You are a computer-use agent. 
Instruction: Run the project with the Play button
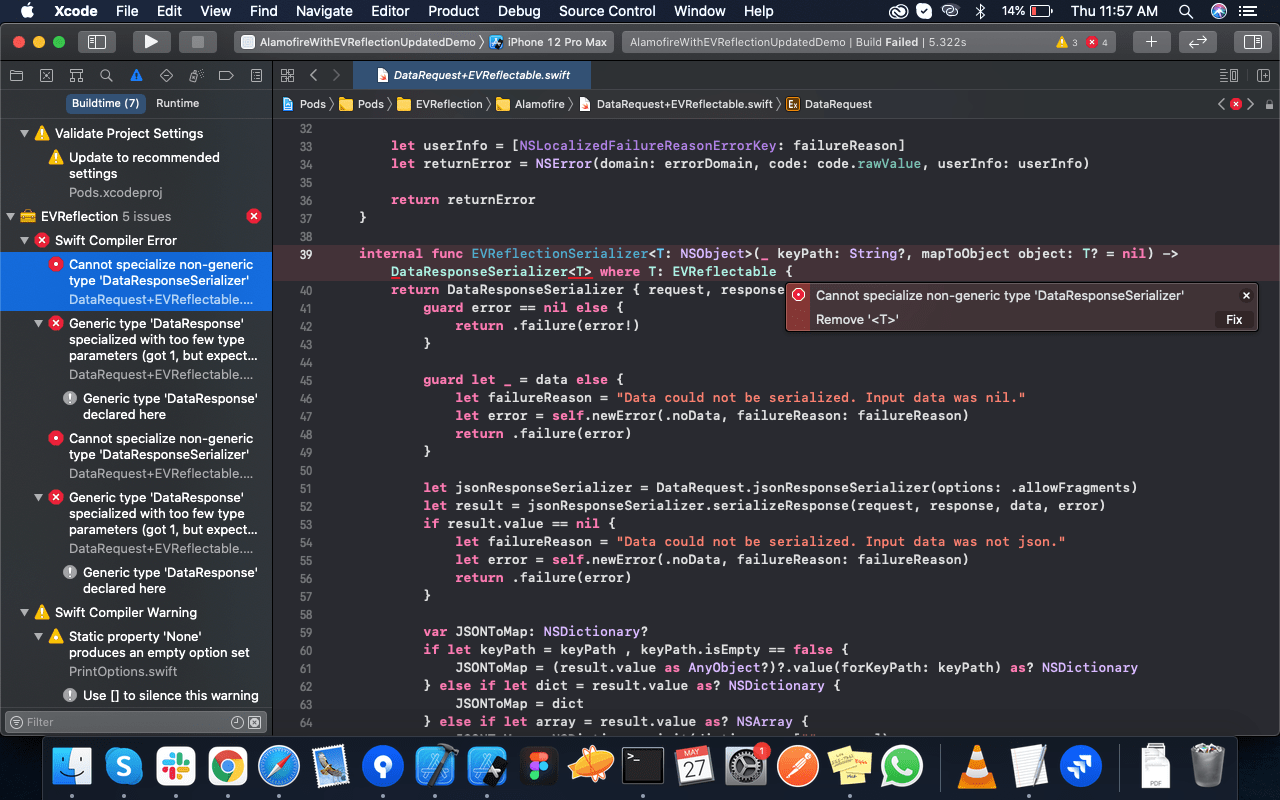(x=151, y=42)
